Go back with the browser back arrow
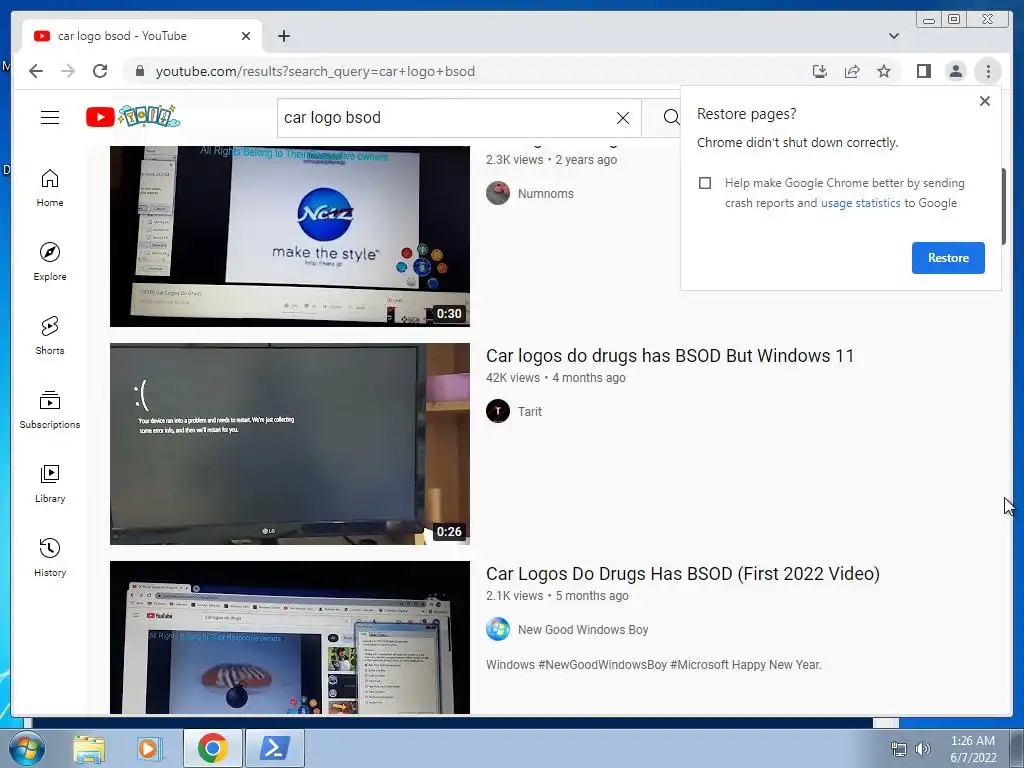The height and width of the screenshot is (768, 1024). 36,71
